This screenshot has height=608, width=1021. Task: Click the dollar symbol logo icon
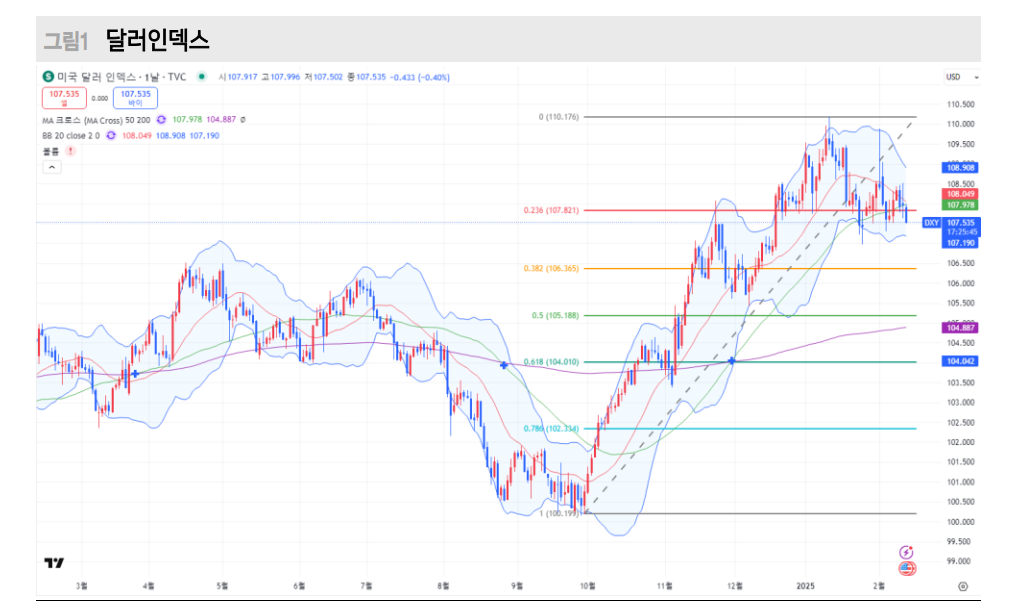click(48, 77)
